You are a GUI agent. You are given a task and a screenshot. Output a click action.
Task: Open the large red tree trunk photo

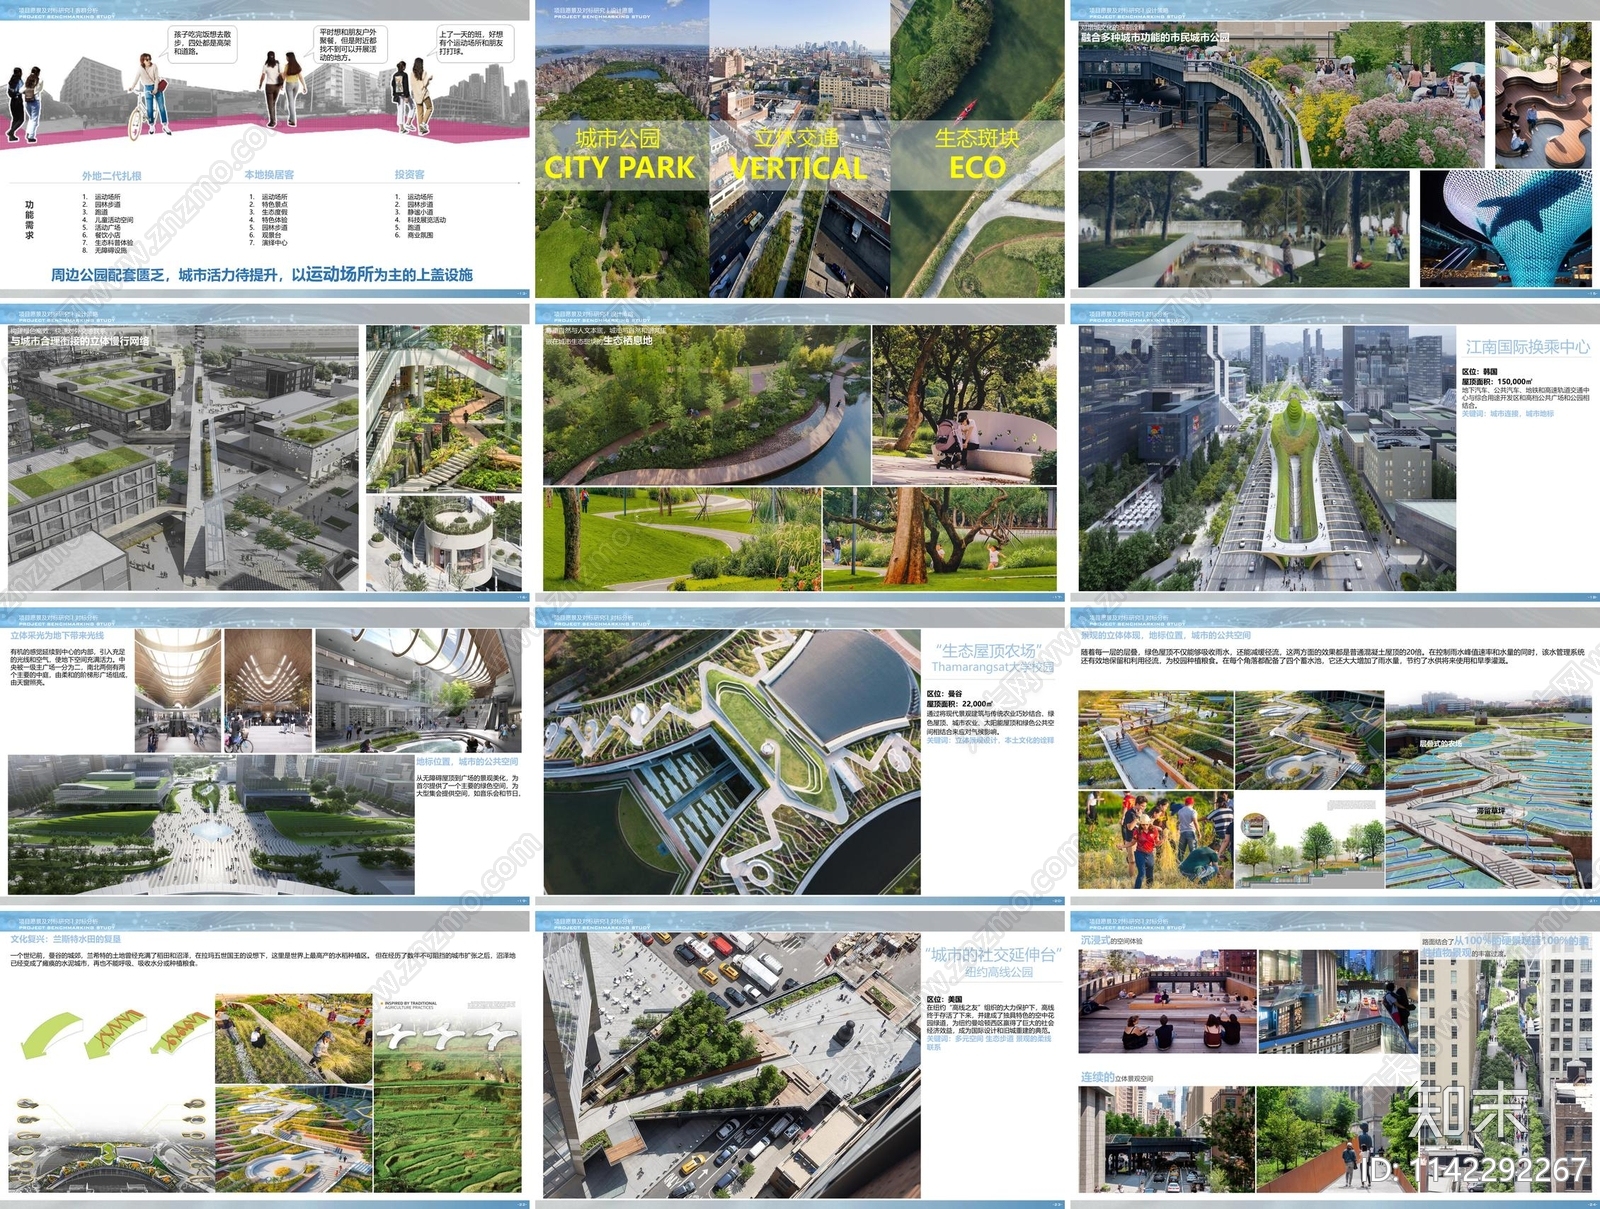[x=939, y=539]
